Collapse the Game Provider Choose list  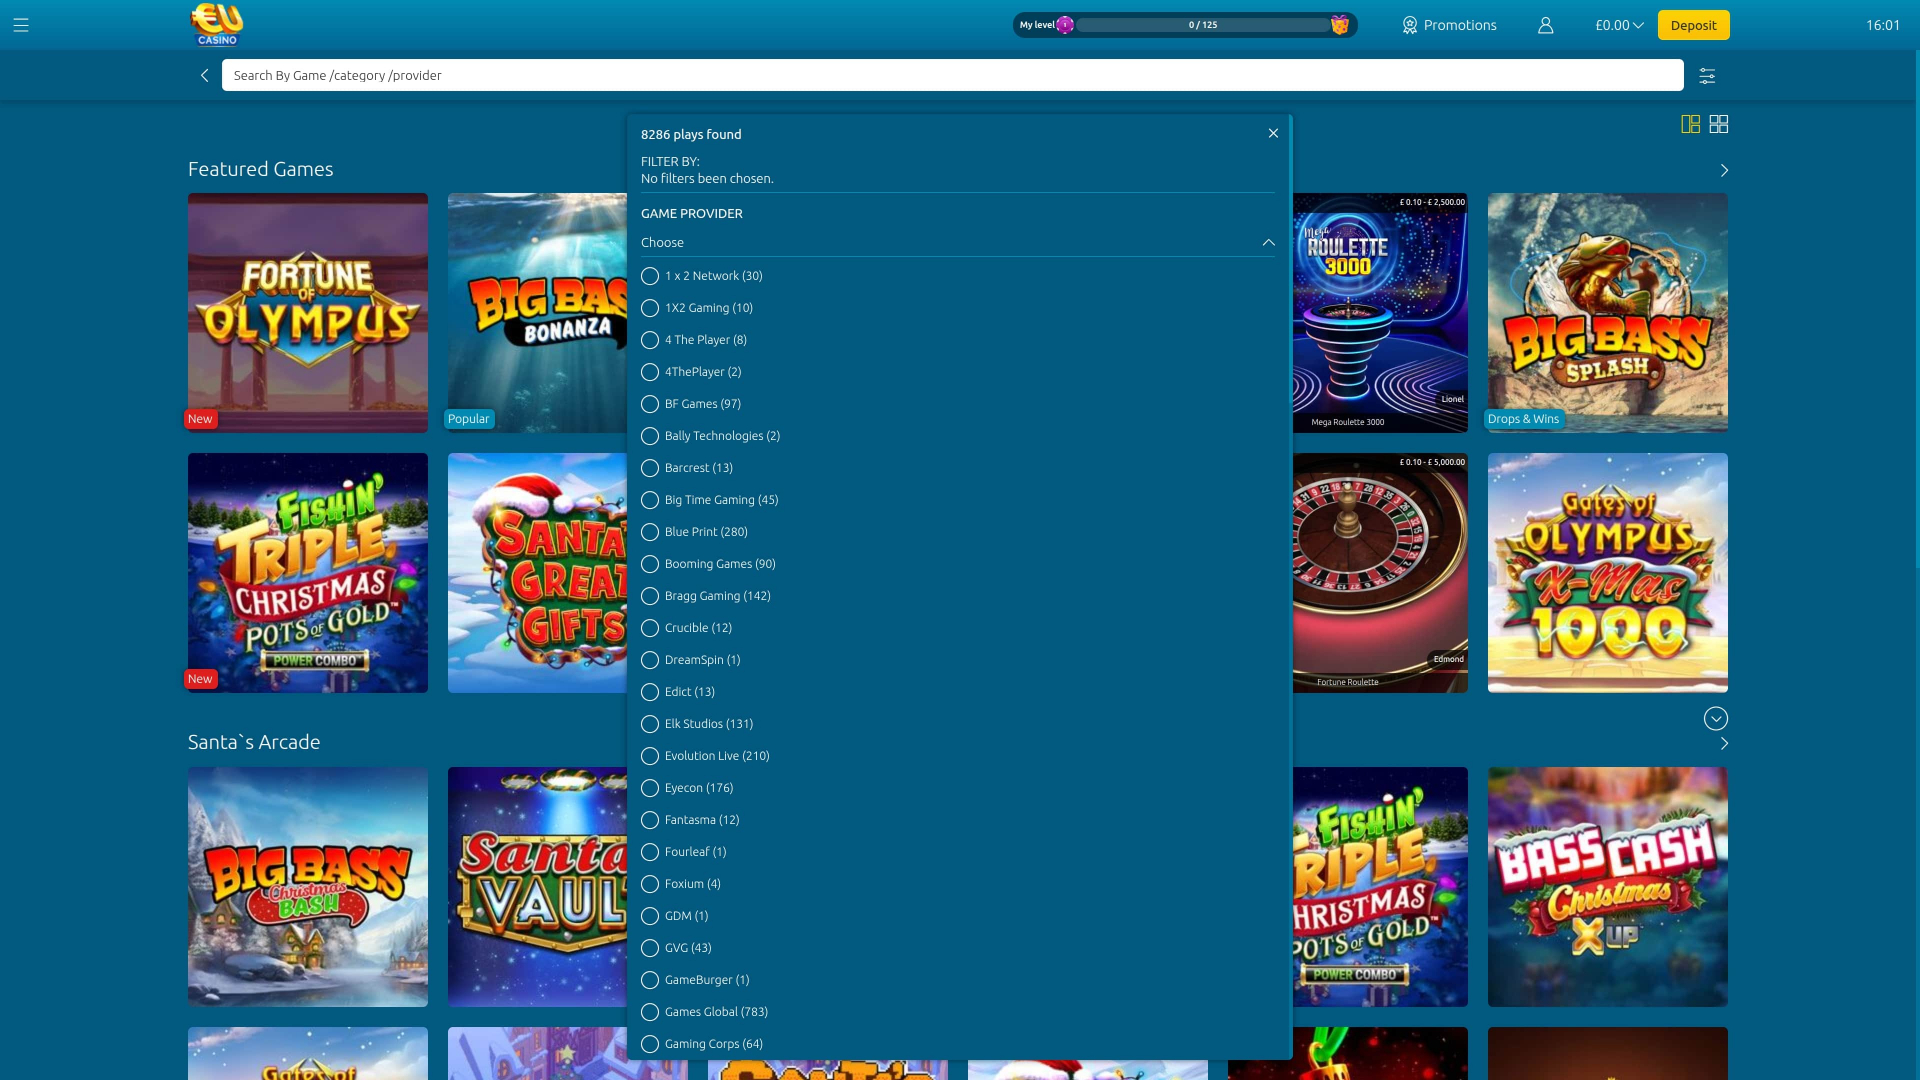point(1268,242)
